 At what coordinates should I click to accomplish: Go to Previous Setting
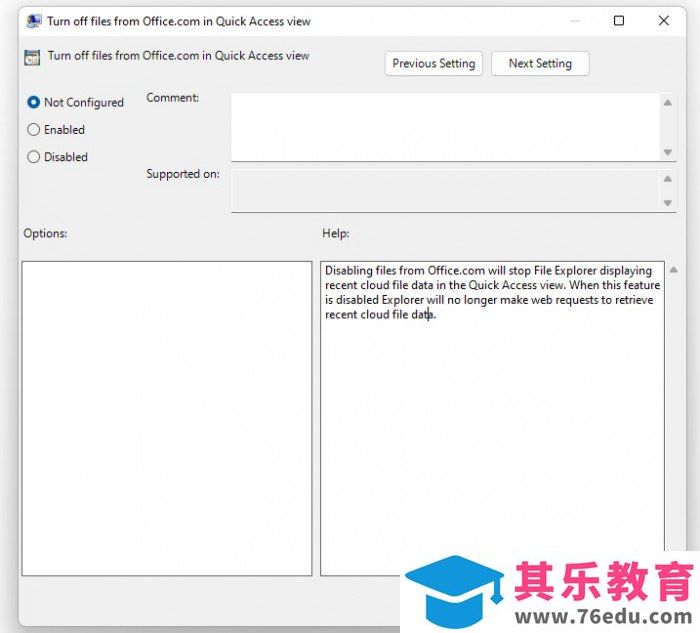pyautogui.click(x=433, y=63)
